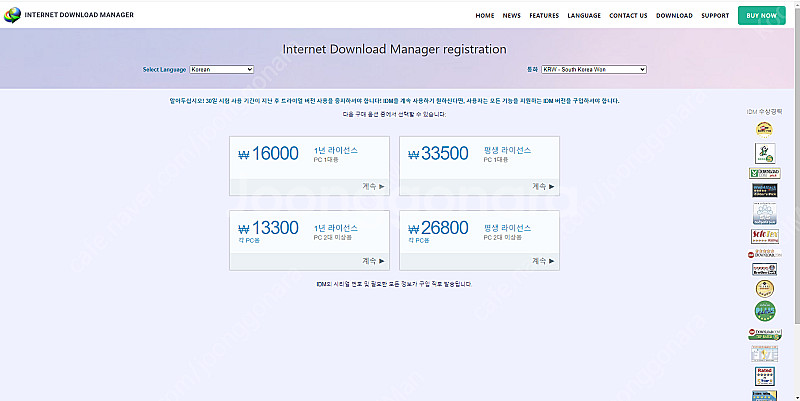The image size is (800, 401).
Task: Continue with the ₩13300 one-year multi-PC license
Action: coord(373,261)
